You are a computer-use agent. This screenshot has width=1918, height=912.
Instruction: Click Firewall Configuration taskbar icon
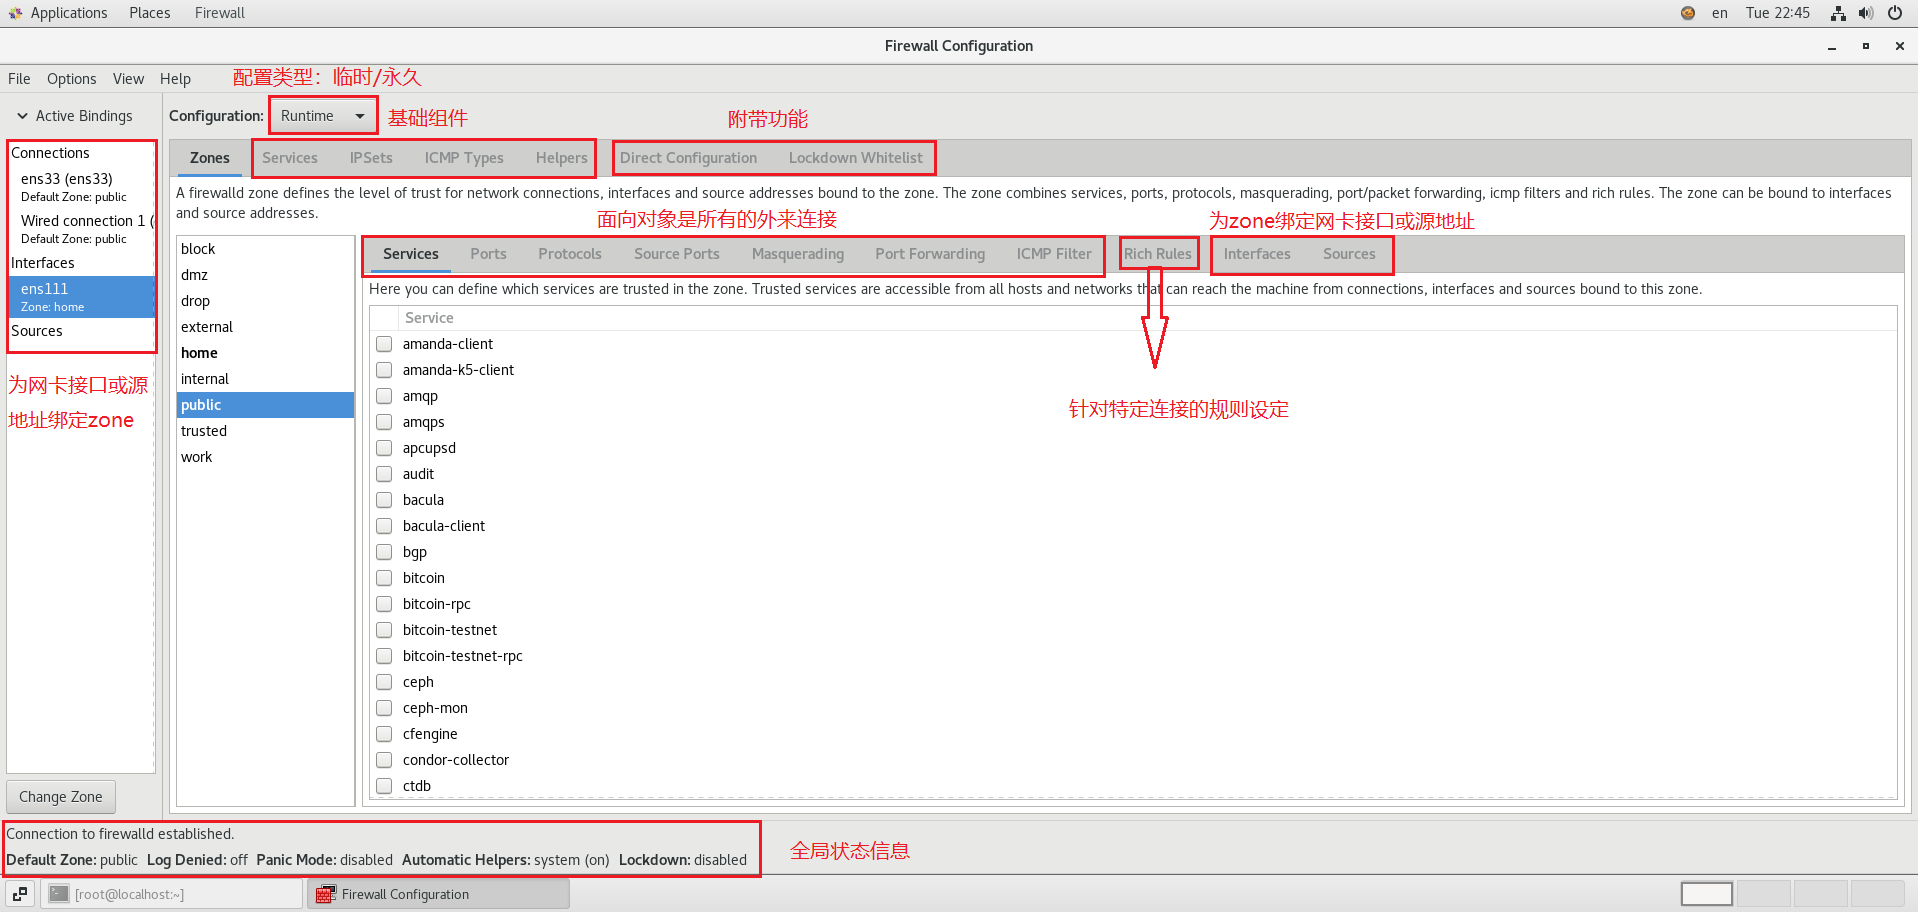point(325,894)
